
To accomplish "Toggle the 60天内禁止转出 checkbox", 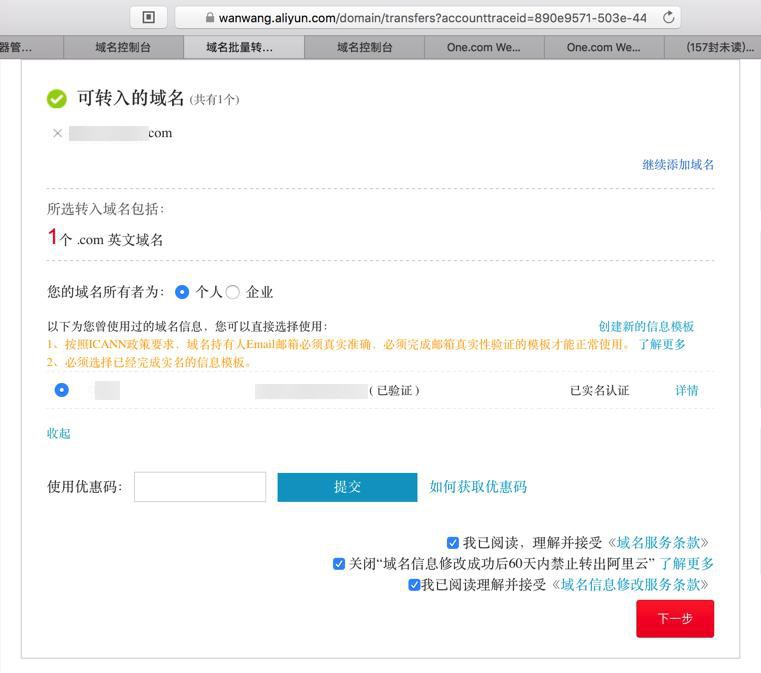I will pyautogui.click(x=339, y=564).
